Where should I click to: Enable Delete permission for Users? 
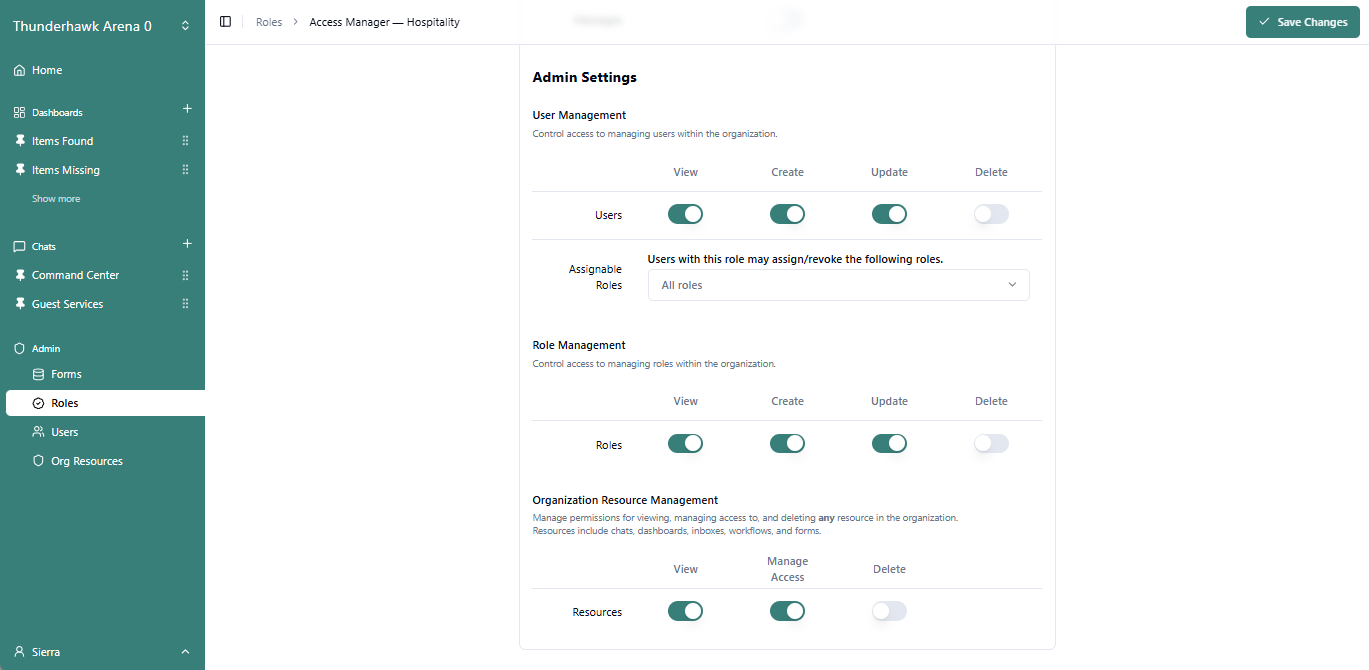(x=991, y=214)
